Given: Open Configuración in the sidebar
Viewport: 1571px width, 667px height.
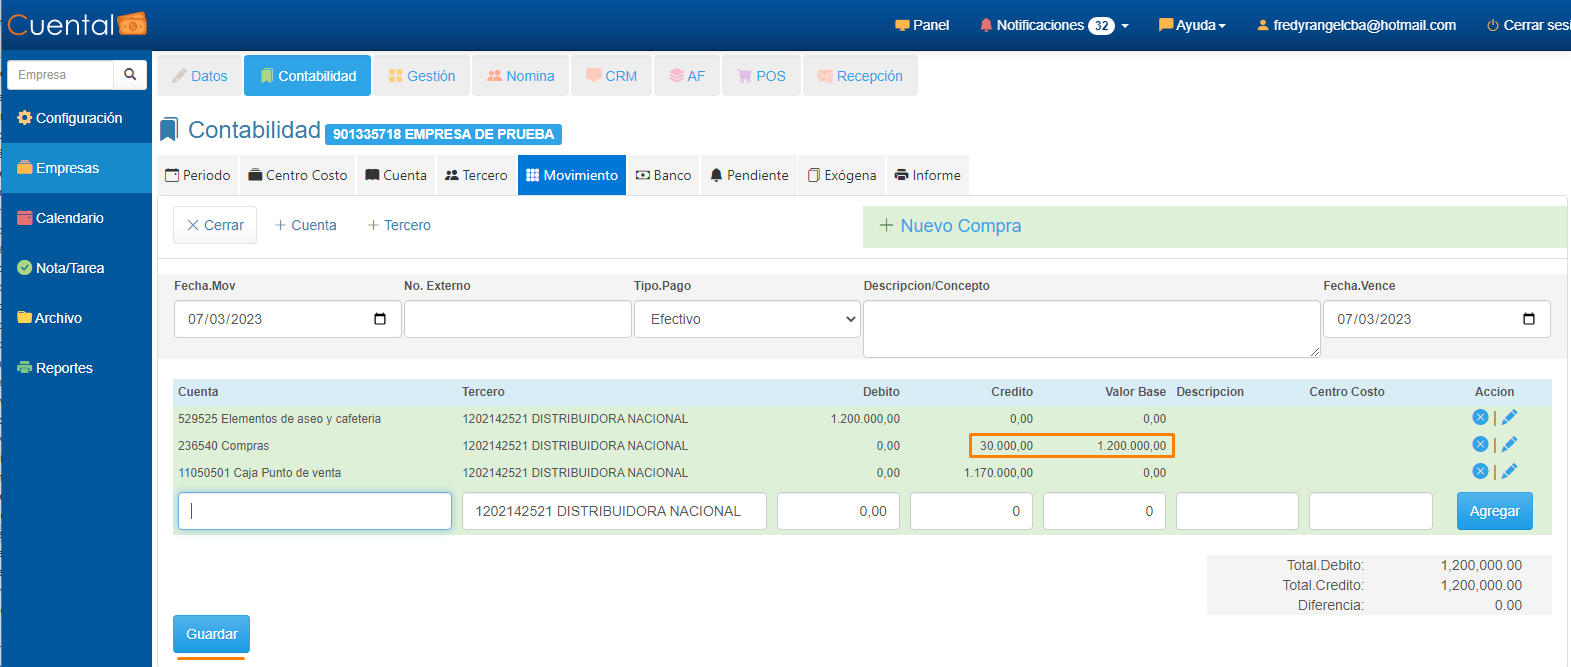Looking at the screenshot, I should point(70,118).
